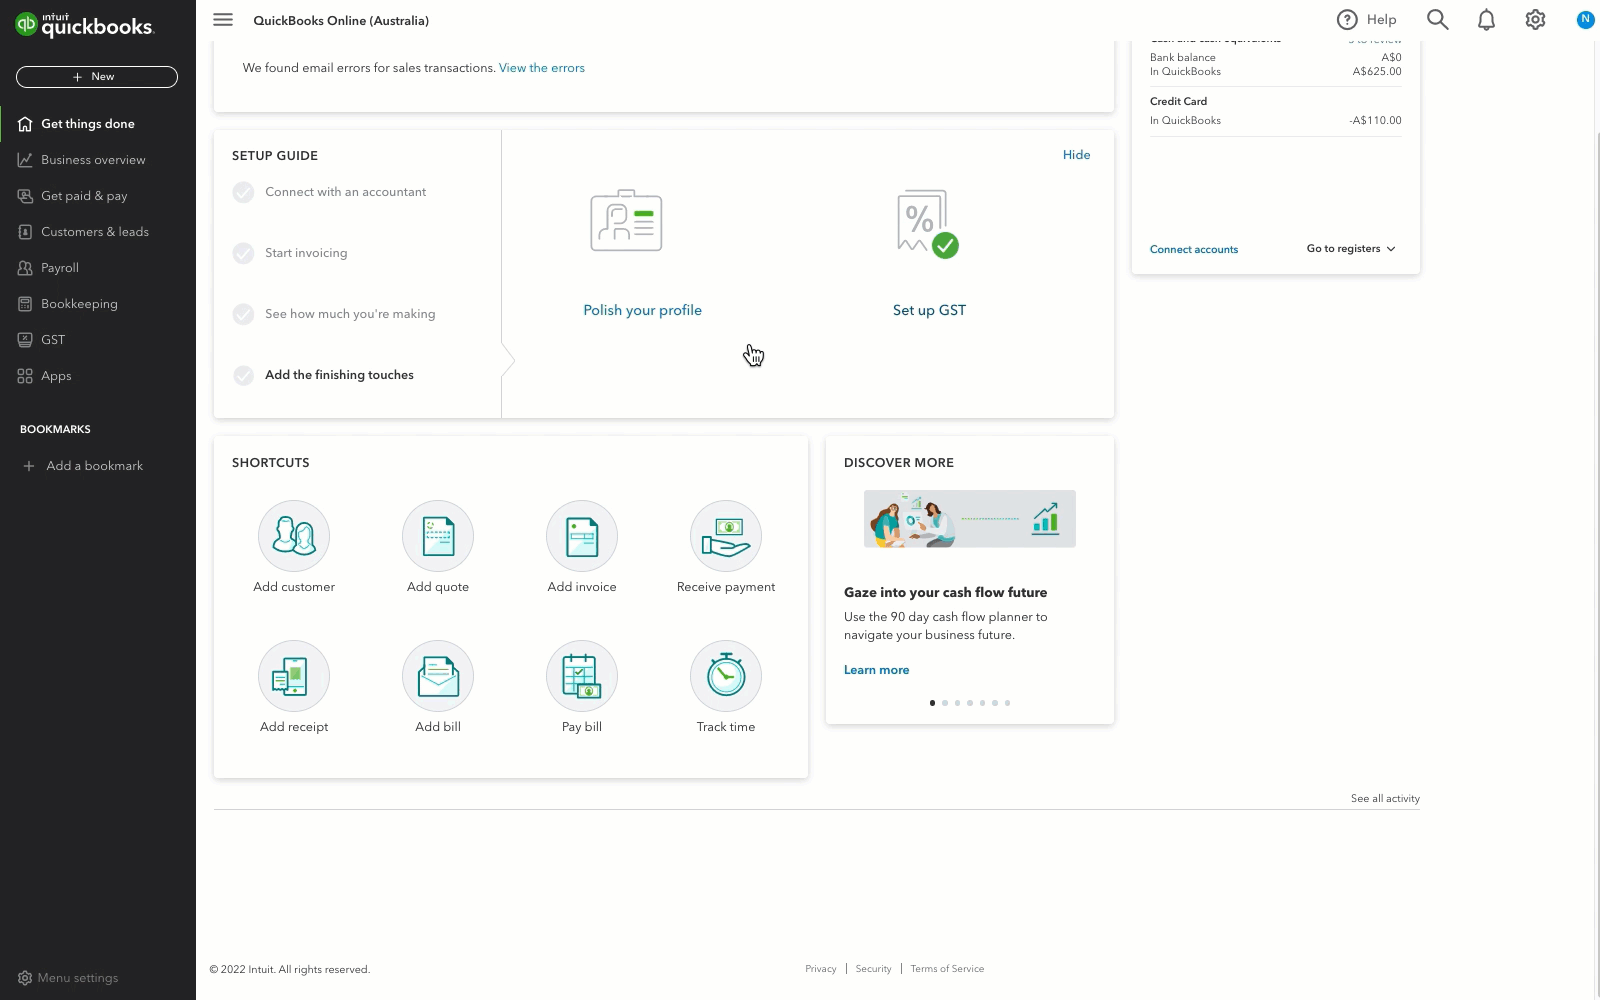Click the Credit Card account row
The height and width of the screenshot is (1000, 1600).
(1275, 111)
